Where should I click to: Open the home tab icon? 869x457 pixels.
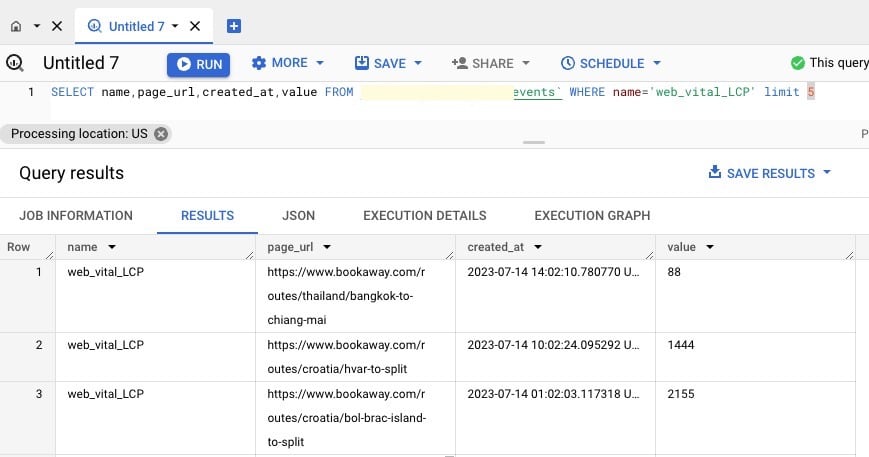[16, 26]
